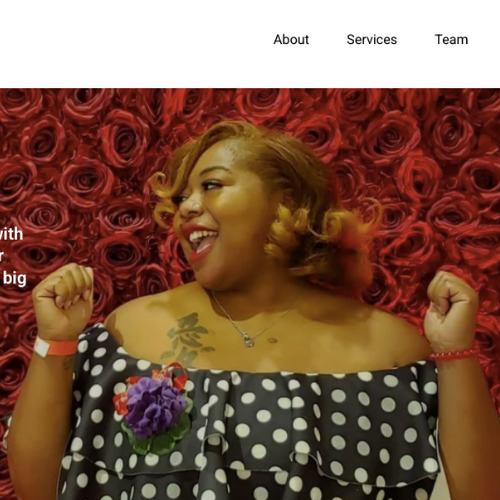Viewport: 500px width, 500px height.
Task: Click the raised fist with the red bracelet
Action: pos(452,310)
